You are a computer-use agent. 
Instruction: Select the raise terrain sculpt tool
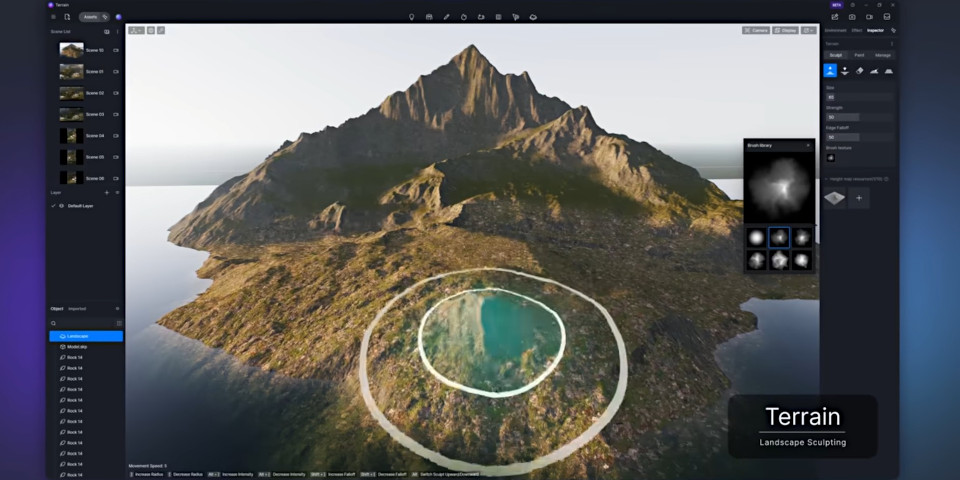click(x=830, y=71)
